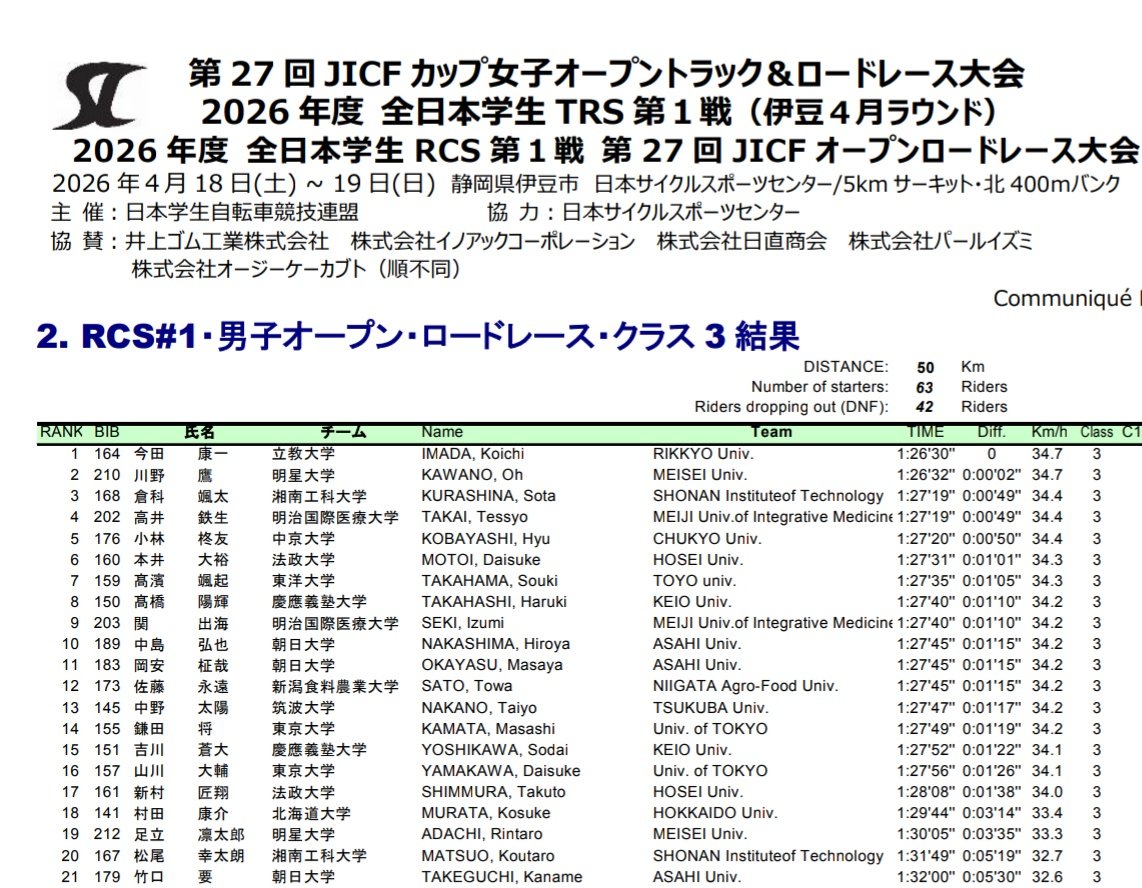Image resolution: width=1142 pixels, height=888 pixels.
Task: Click the RANK column header
Action: click(61, 432)
